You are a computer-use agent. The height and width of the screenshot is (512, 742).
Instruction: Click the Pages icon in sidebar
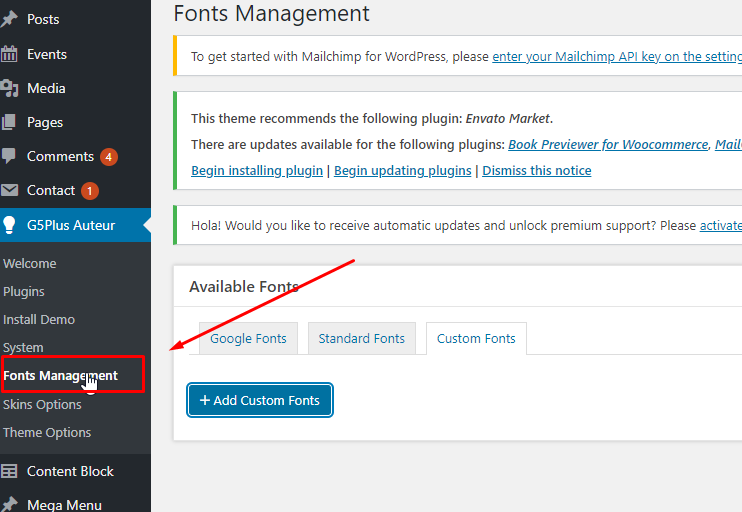point(10,122)
